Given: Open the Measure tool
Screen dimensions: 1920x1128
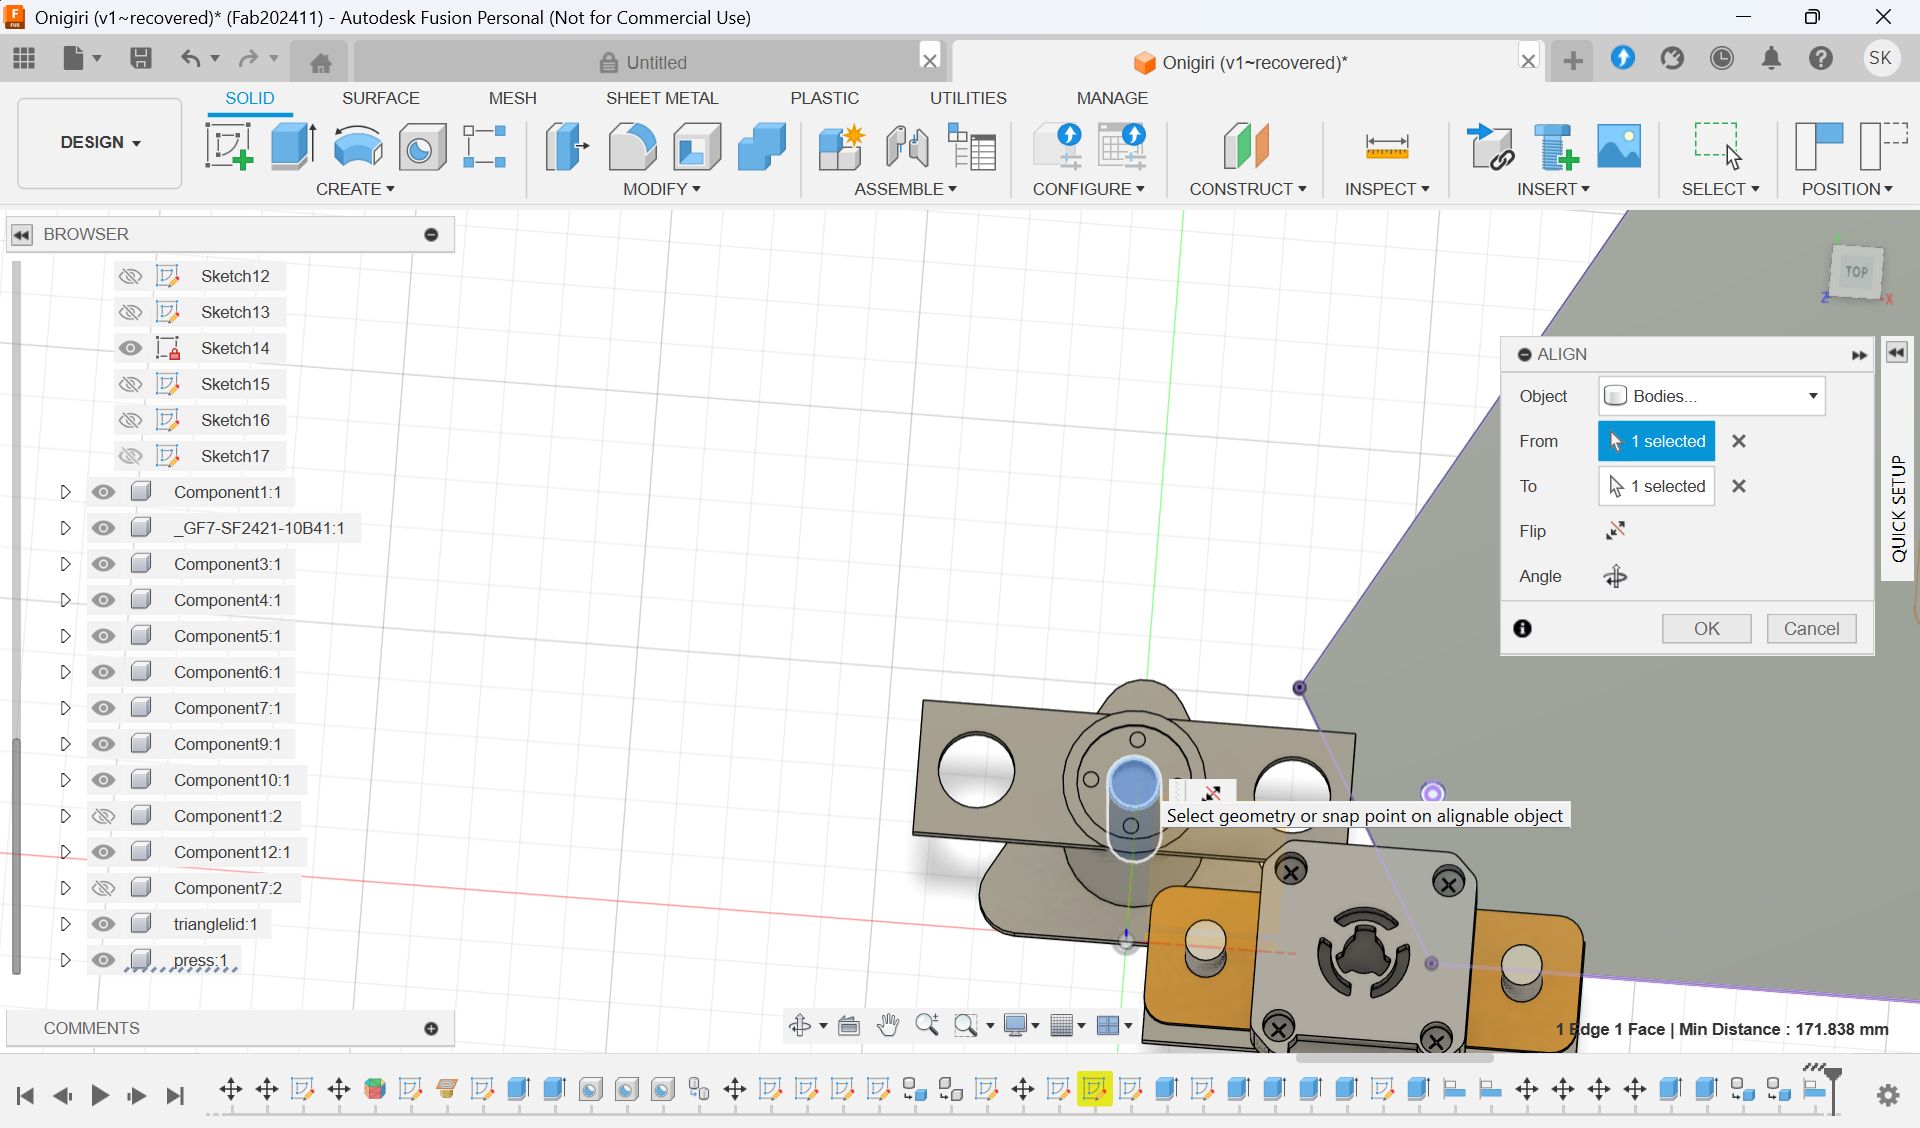Looking at the screenshot, I should pos(1387,147).
